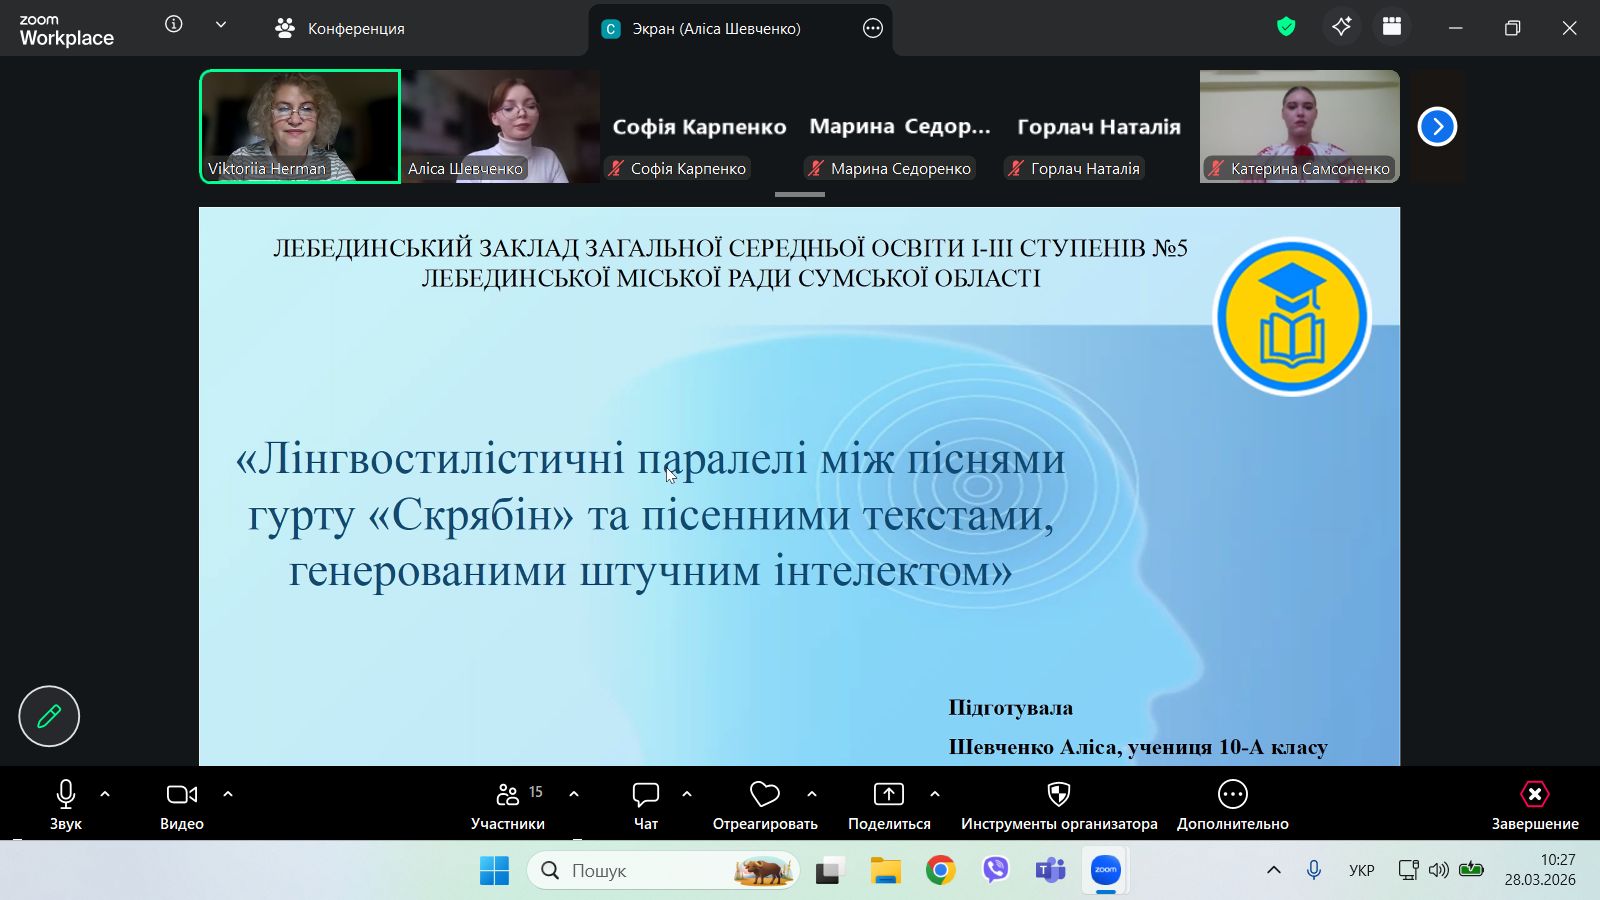Click the green encryption shield icon
This screenshot has width=1600, height=900.
point(1286,27)
